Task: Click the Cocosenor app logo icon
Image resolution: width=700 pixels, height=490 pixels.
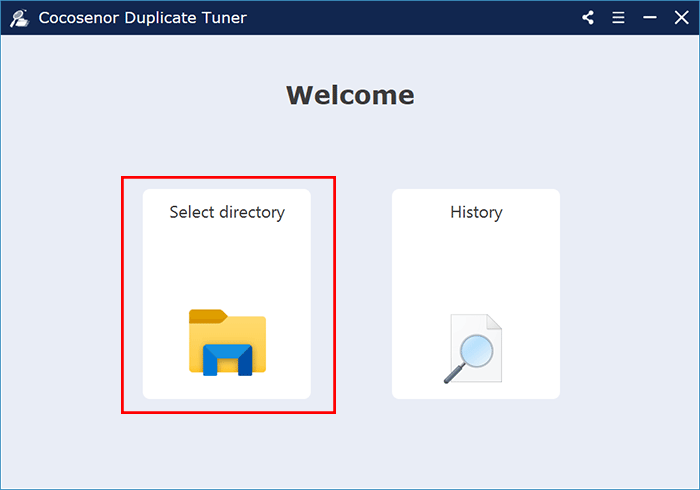Action: point(19,18)
